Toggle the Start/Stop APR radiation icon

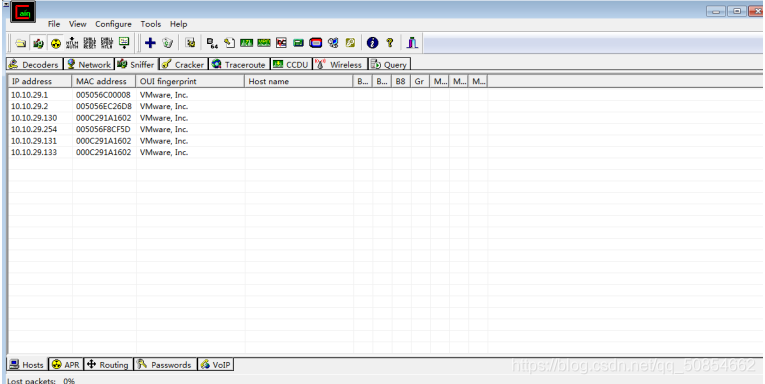pyautogui.click(x=56, y=43)
